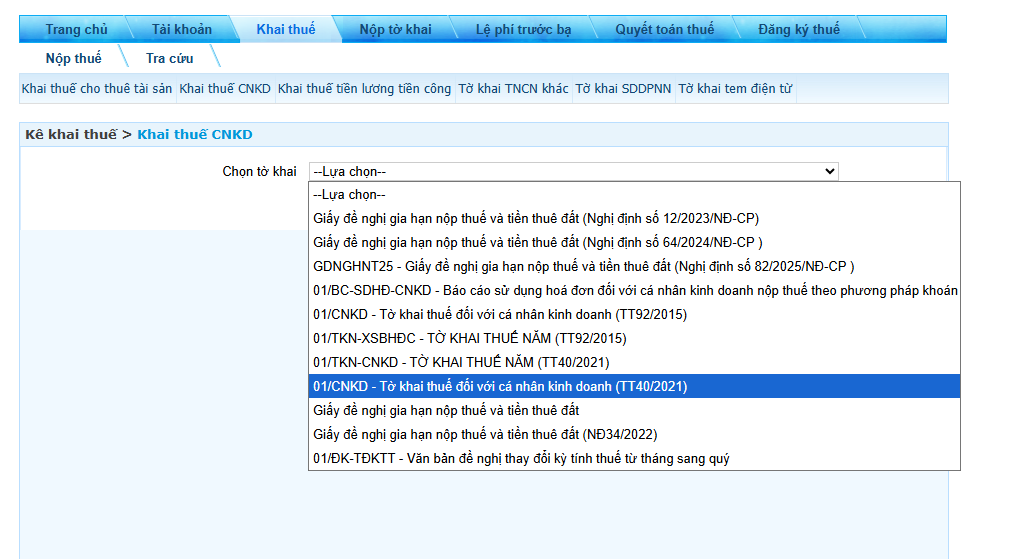1010x559 pixels.
Task: Open the Tra cứu tab
Action: (x=169, y=58)
